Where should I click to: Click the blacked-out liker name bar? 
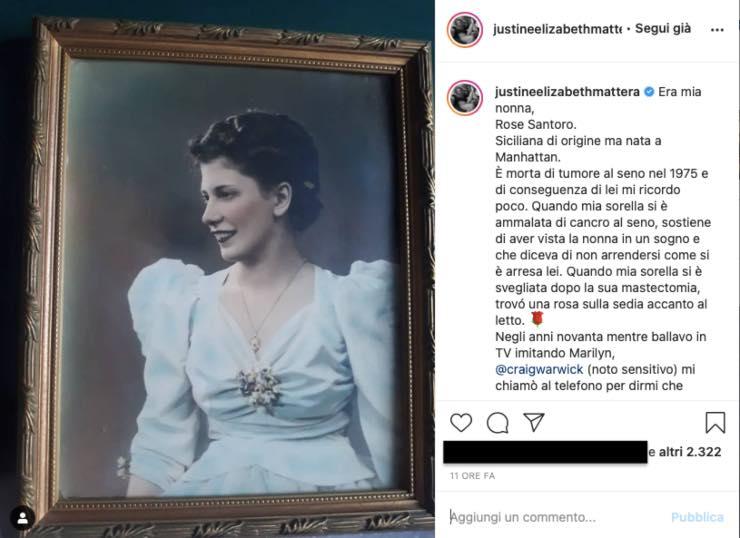click(545, 452)
